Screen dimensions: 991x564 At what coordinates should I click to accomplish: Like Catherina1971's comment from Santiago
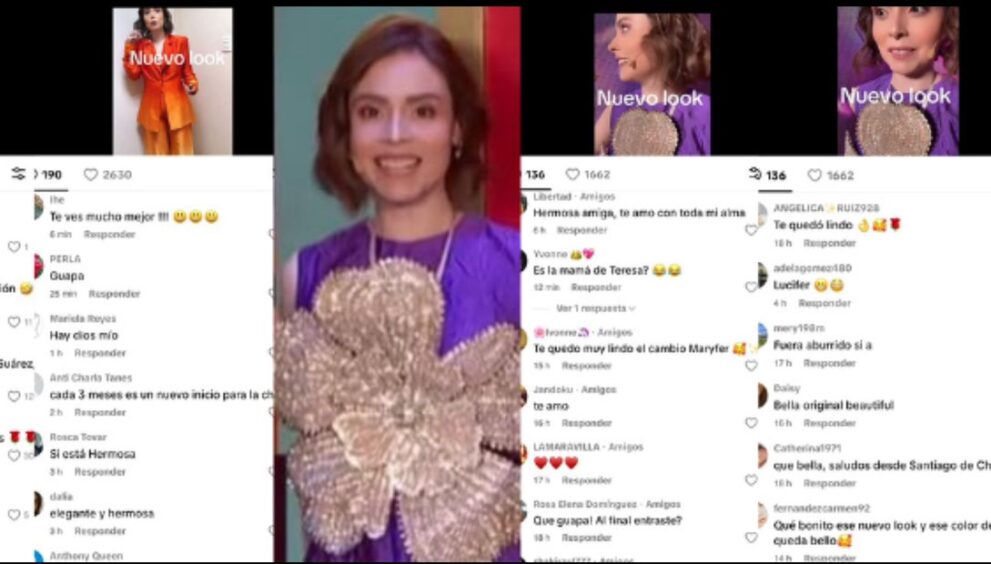pyautogui.click(x=751, y=481)
